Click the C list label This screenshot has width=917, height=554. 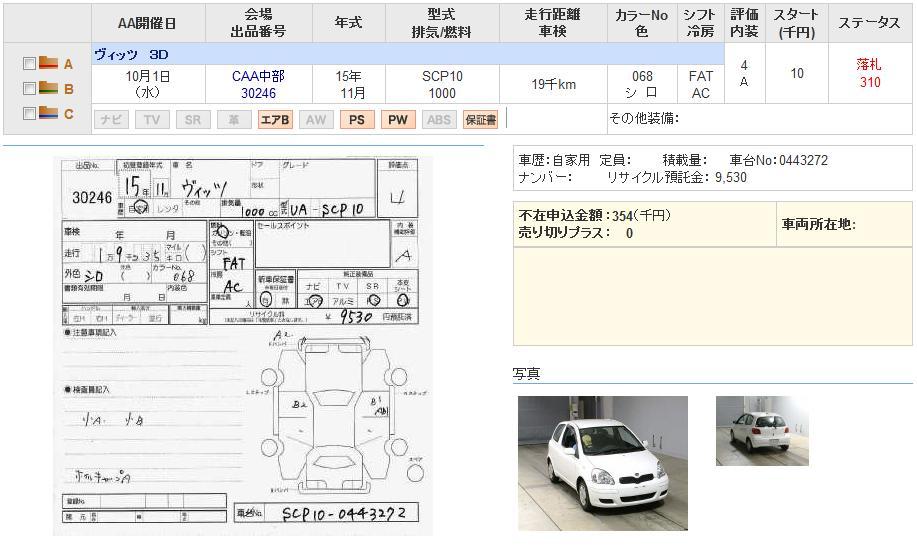[x=68, y=114]
